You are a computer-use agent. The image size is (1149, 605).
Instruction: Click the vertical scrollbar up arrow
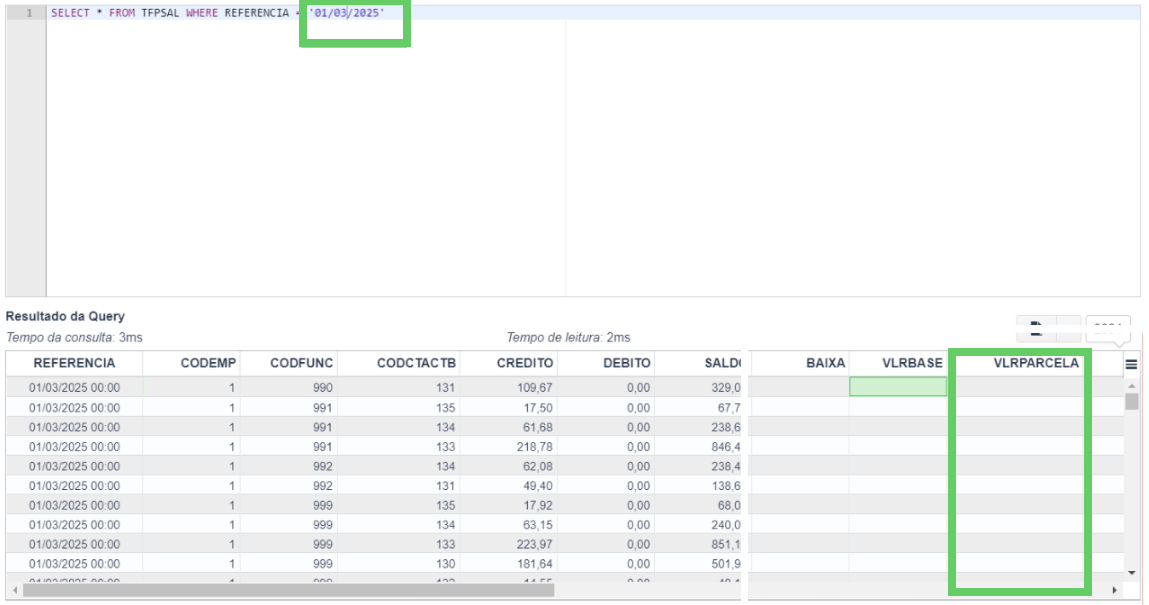(x=1131, y=385)
